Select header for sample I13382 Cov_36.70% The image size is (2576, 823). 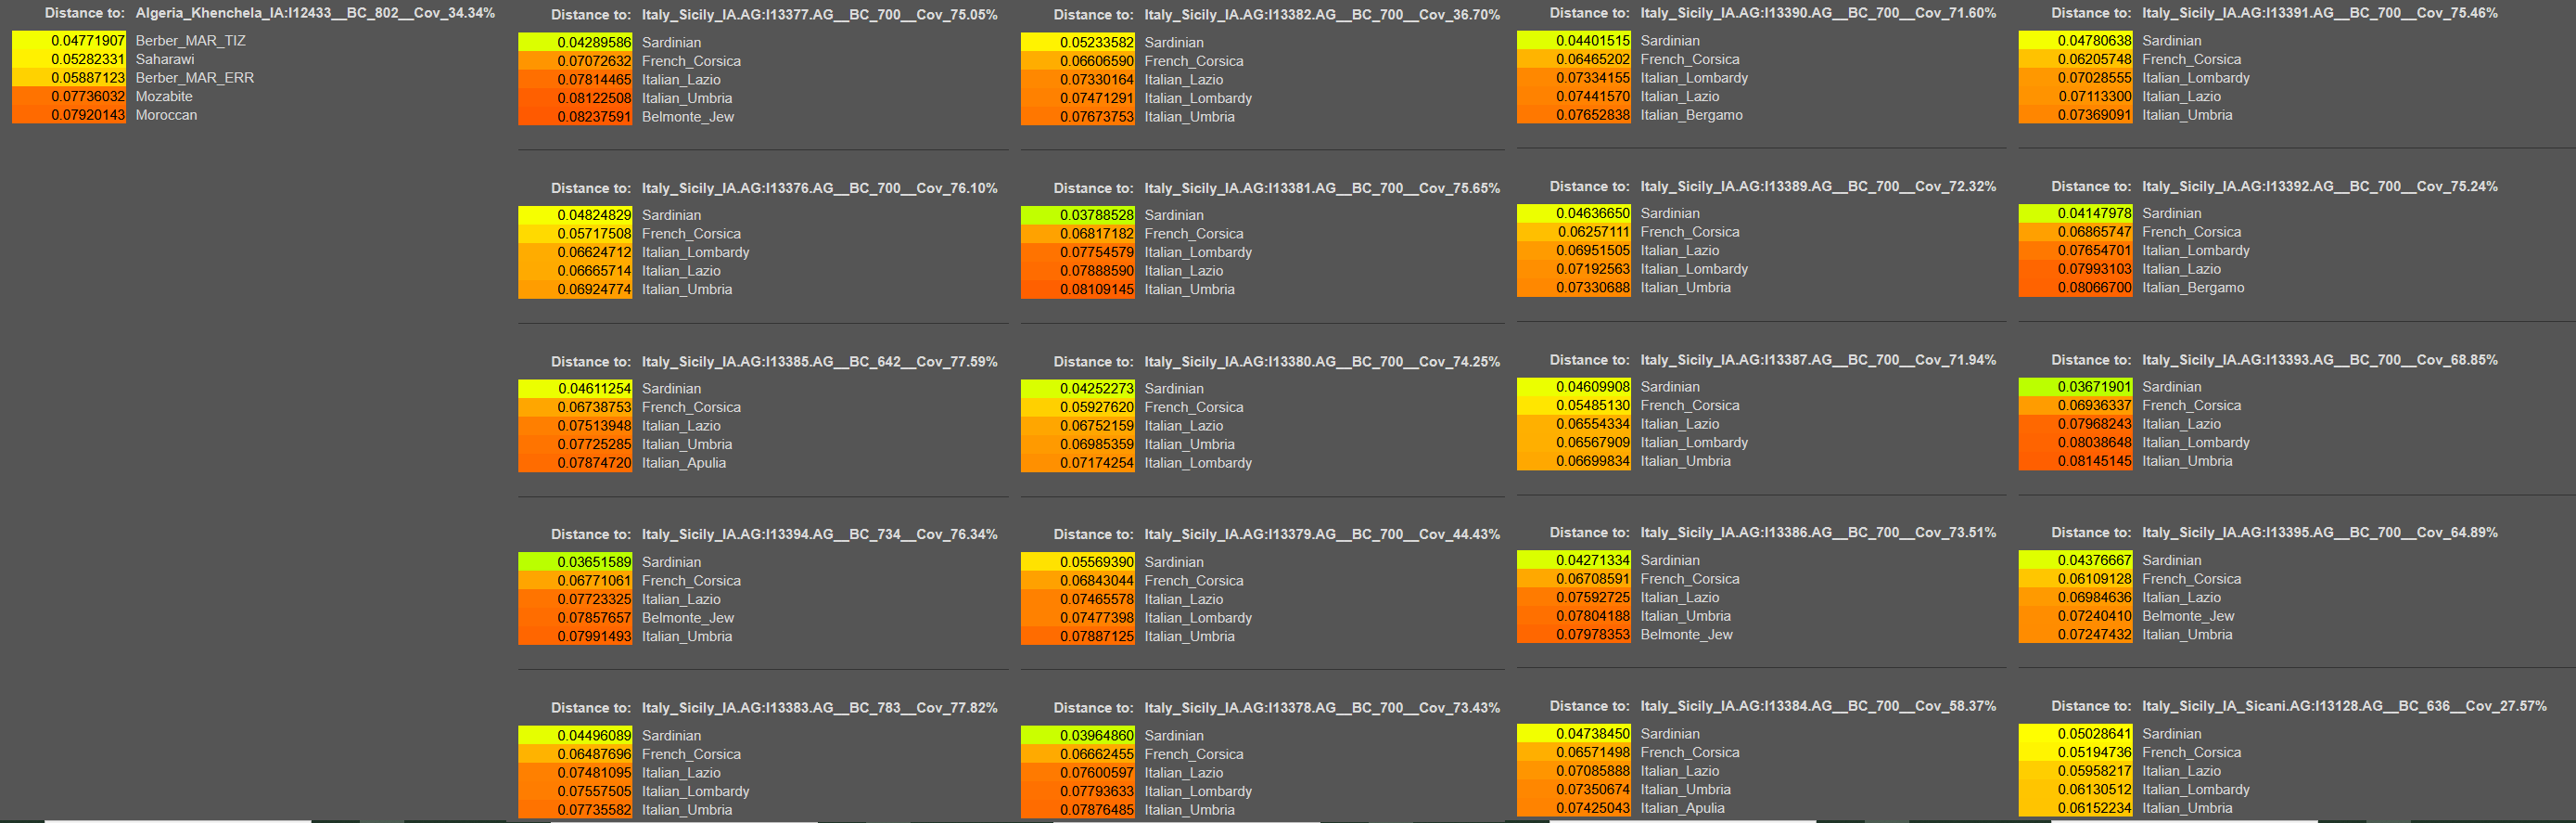point(1322,15)
